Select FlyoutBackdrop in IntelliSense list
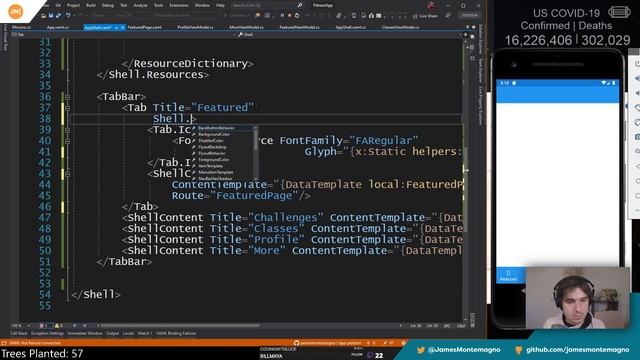Screen dimensions: 640x360 (x=222, y=147)
